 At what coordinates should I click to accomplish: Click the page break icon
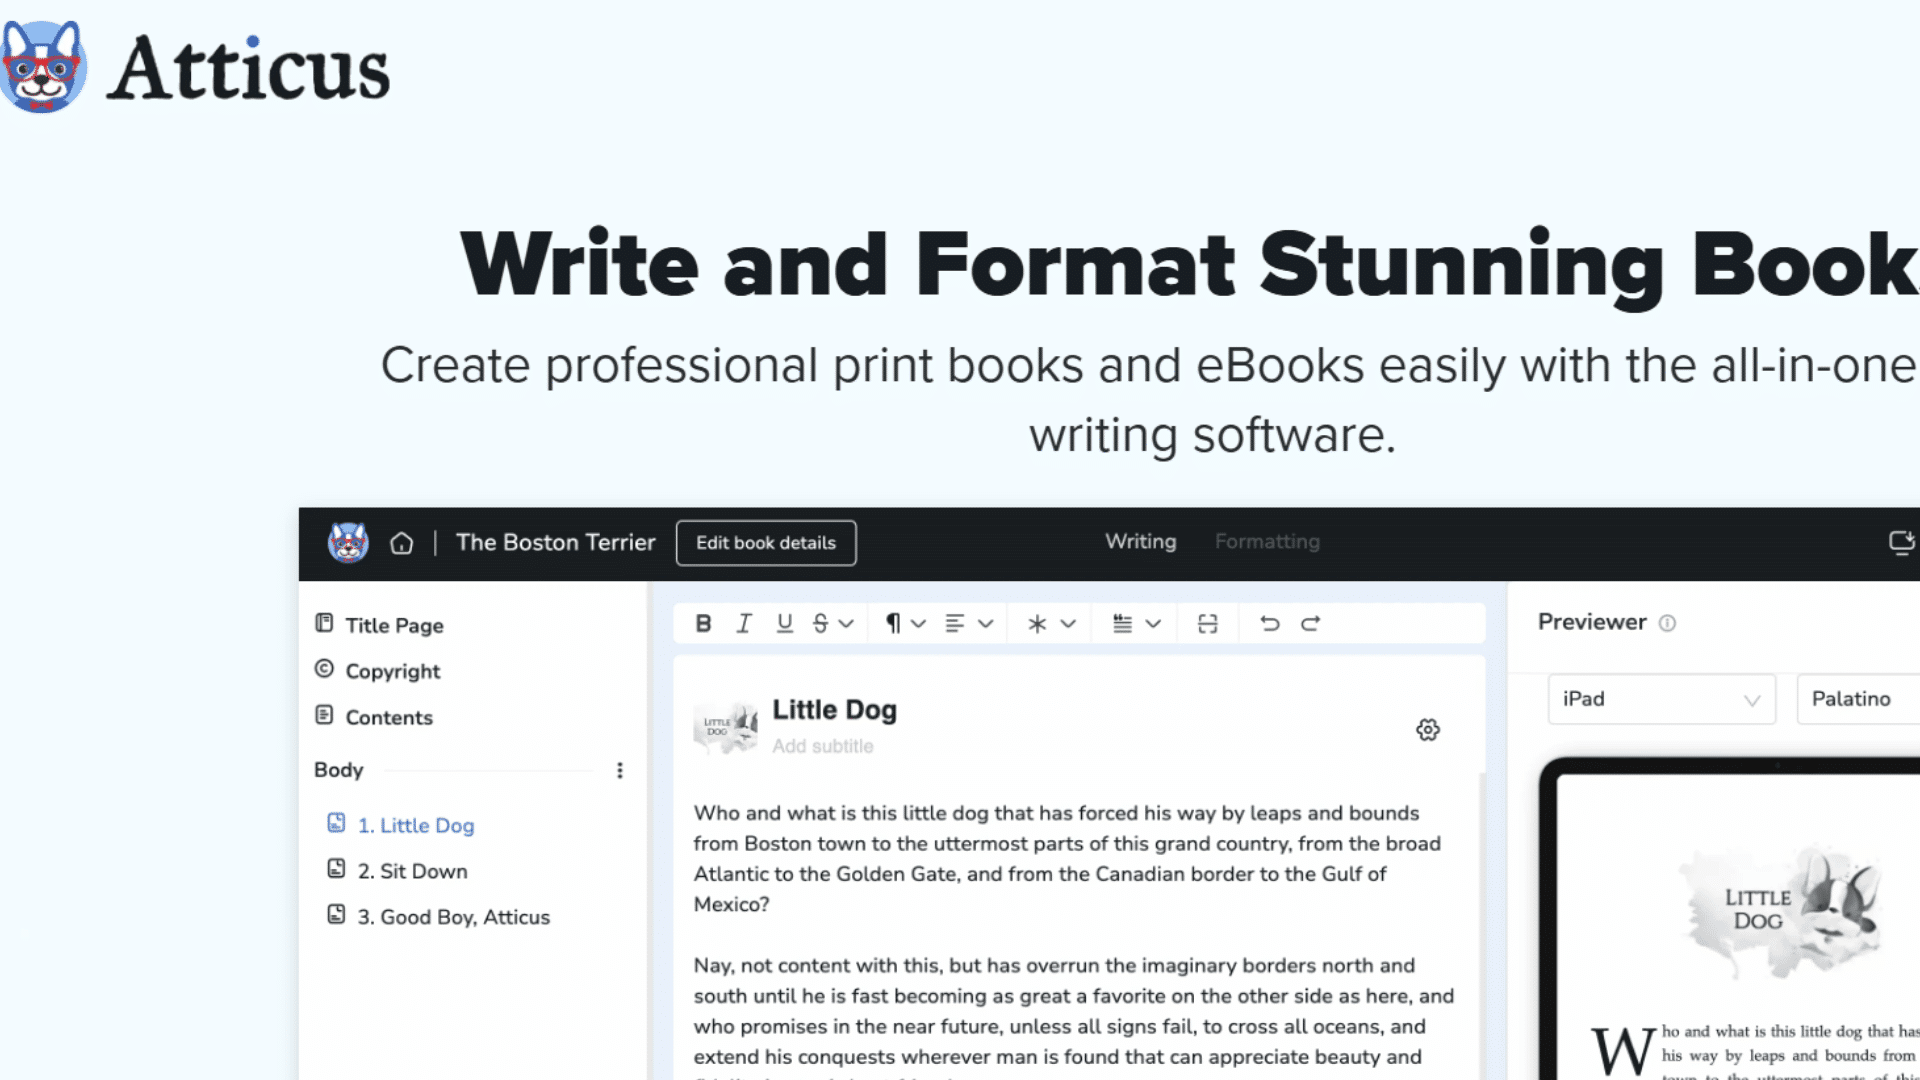1208,624
